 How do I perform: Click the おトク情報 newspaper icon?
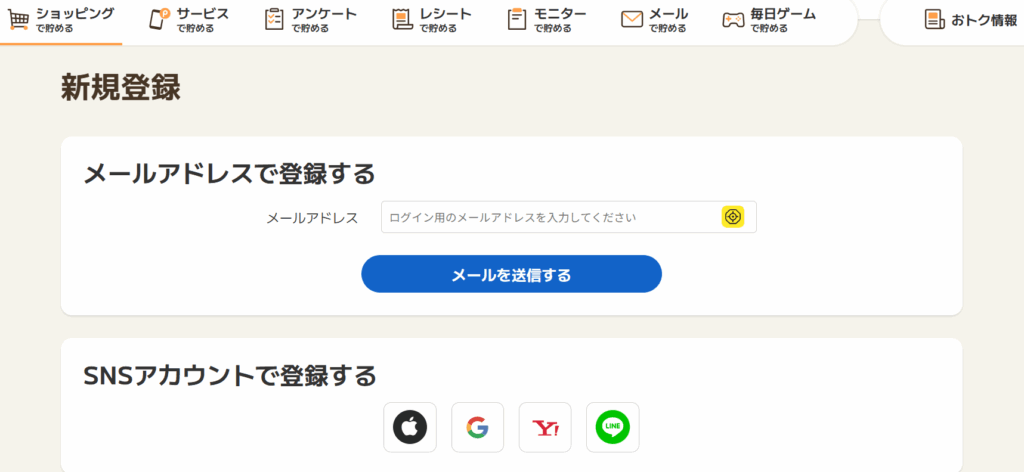pos(935,20)
